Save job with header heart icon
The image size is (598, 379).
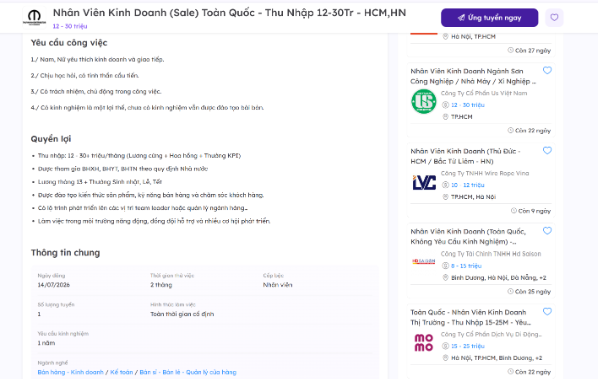click(x=554, y=18)
